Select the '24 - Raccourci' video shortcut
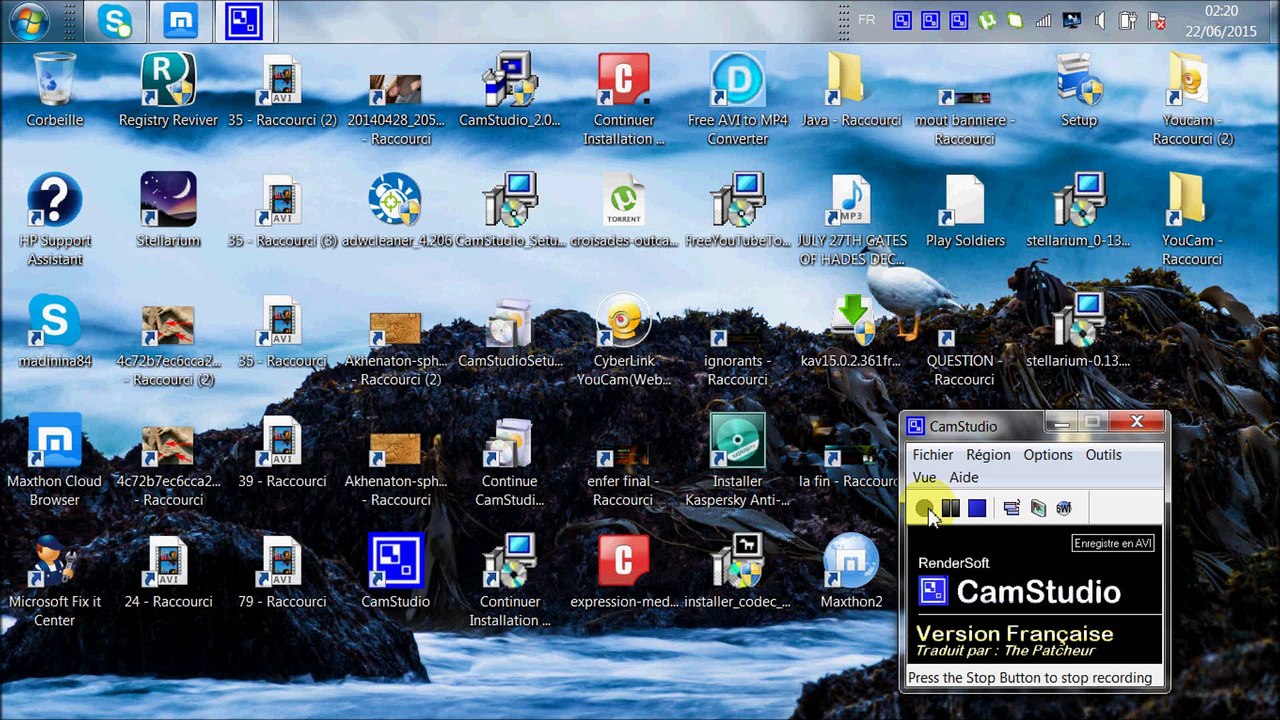This screenshot has height=720, width=1280. [x=168, y=571]
